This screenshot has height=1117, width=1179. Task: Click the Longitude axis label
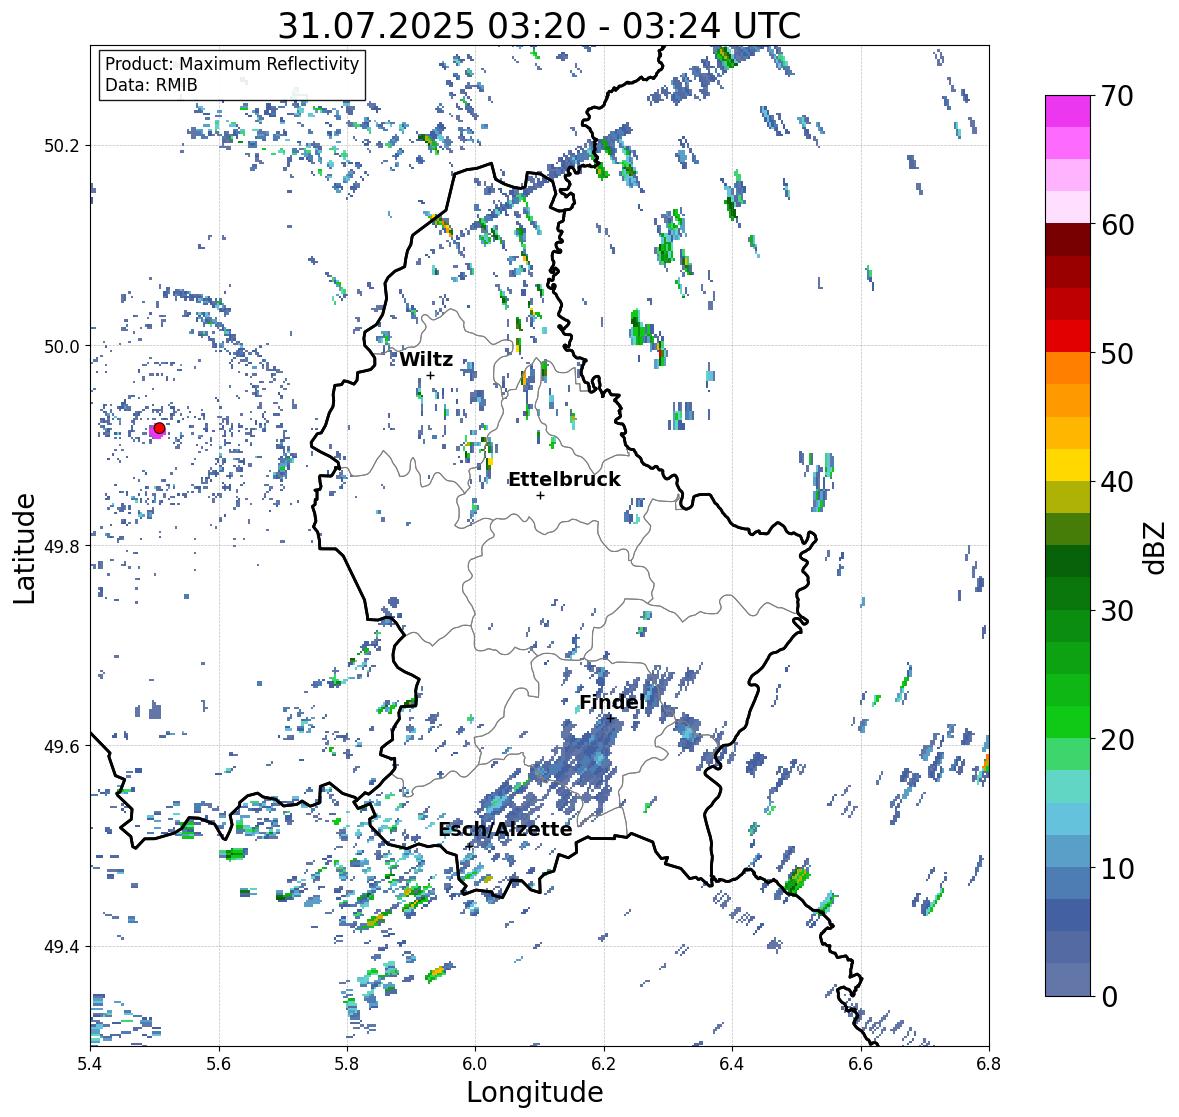pyautogui.click(x=535, y=1092)
